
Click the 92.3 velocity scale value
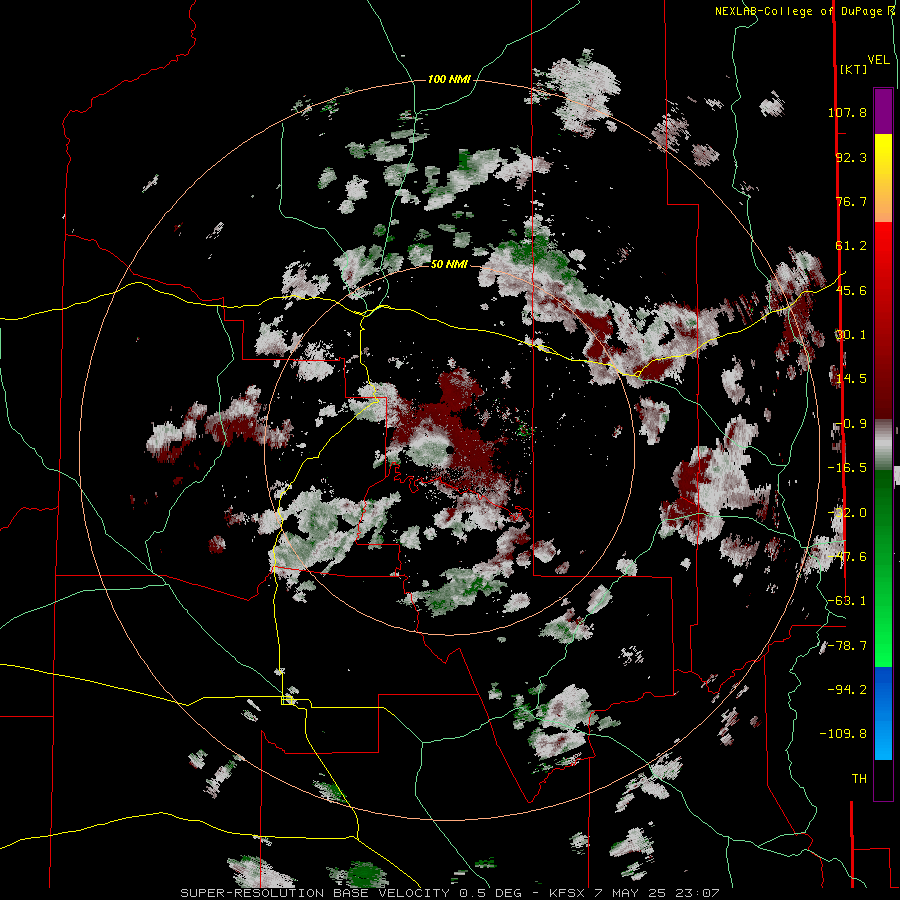tap(851, 157)
